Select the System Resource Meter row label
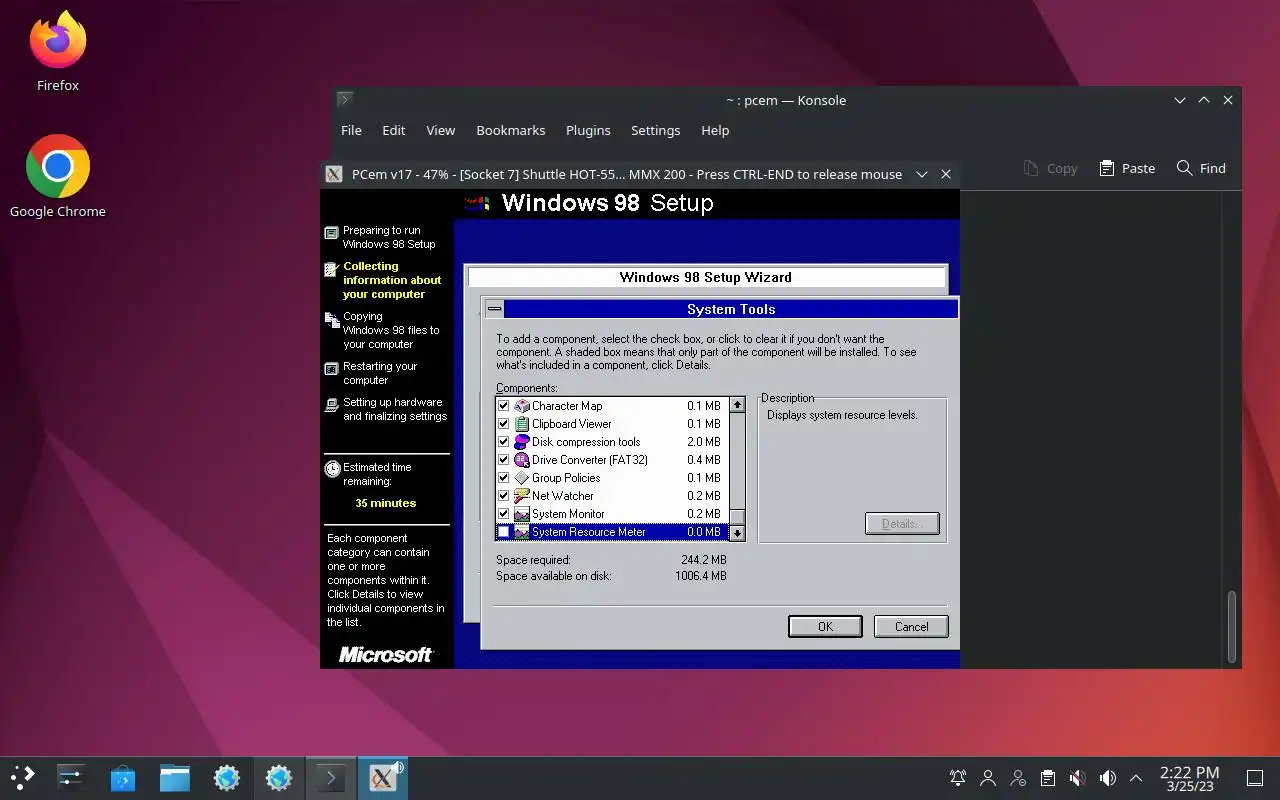Image resolution: width=1280 pixels, height=800 pixels. [589, 532]
